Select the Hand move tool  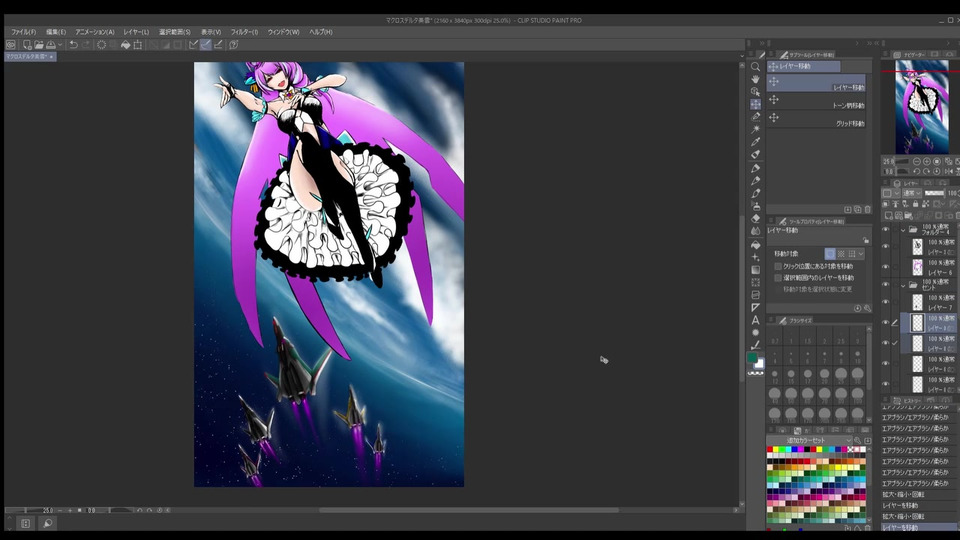coord(756,79)
